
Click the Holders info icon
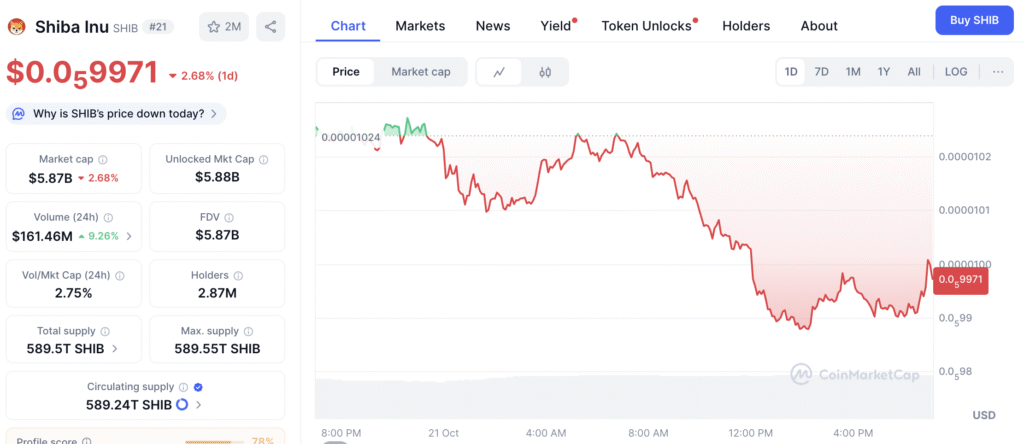pos(238,275)
